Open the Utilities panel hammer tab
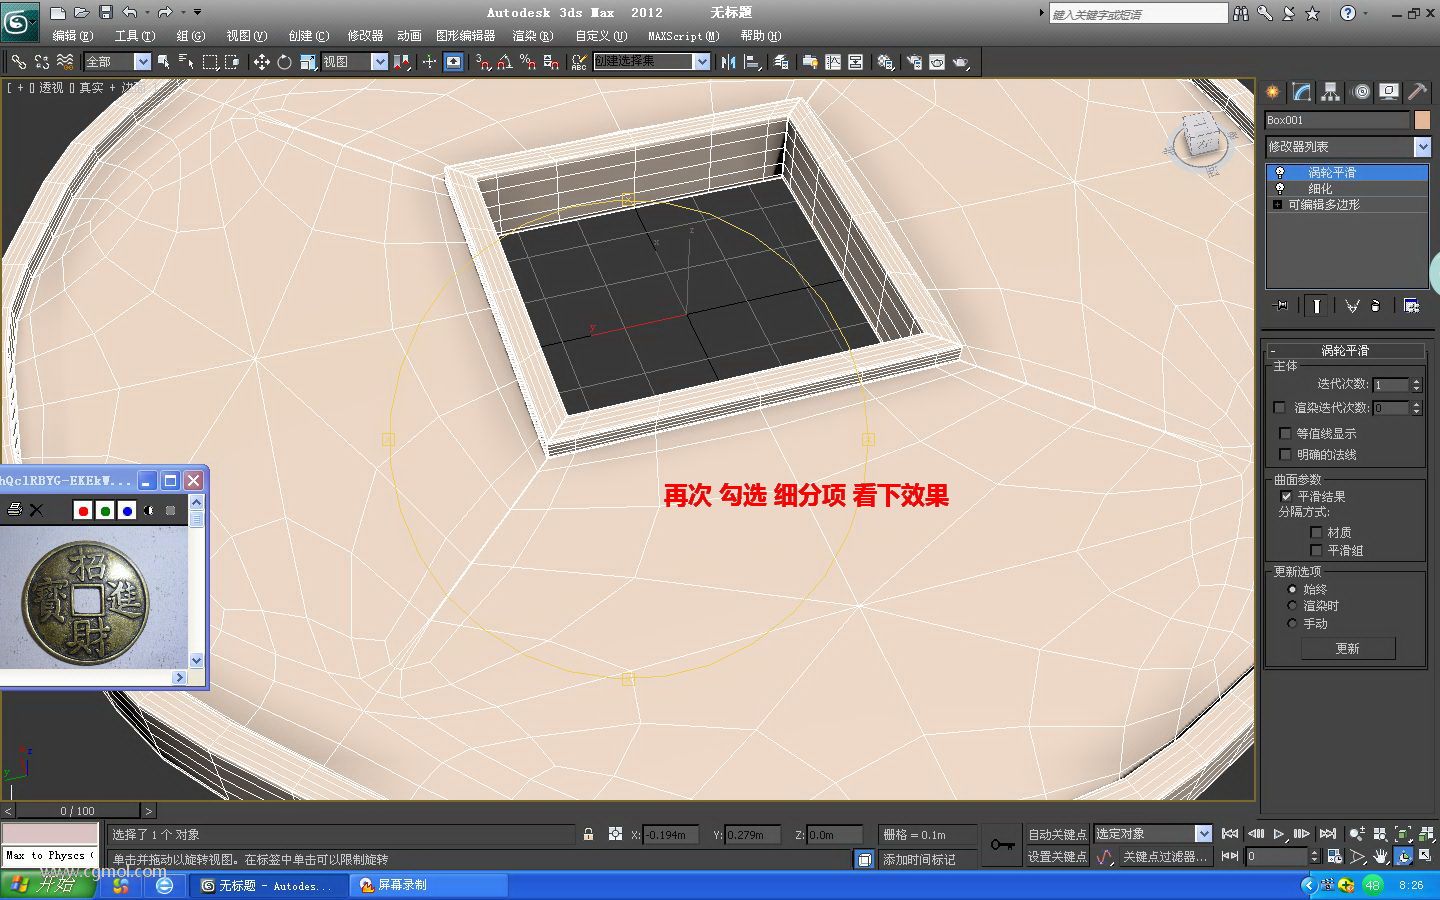Screen dimensions: 1440x900 [1418, 92]
